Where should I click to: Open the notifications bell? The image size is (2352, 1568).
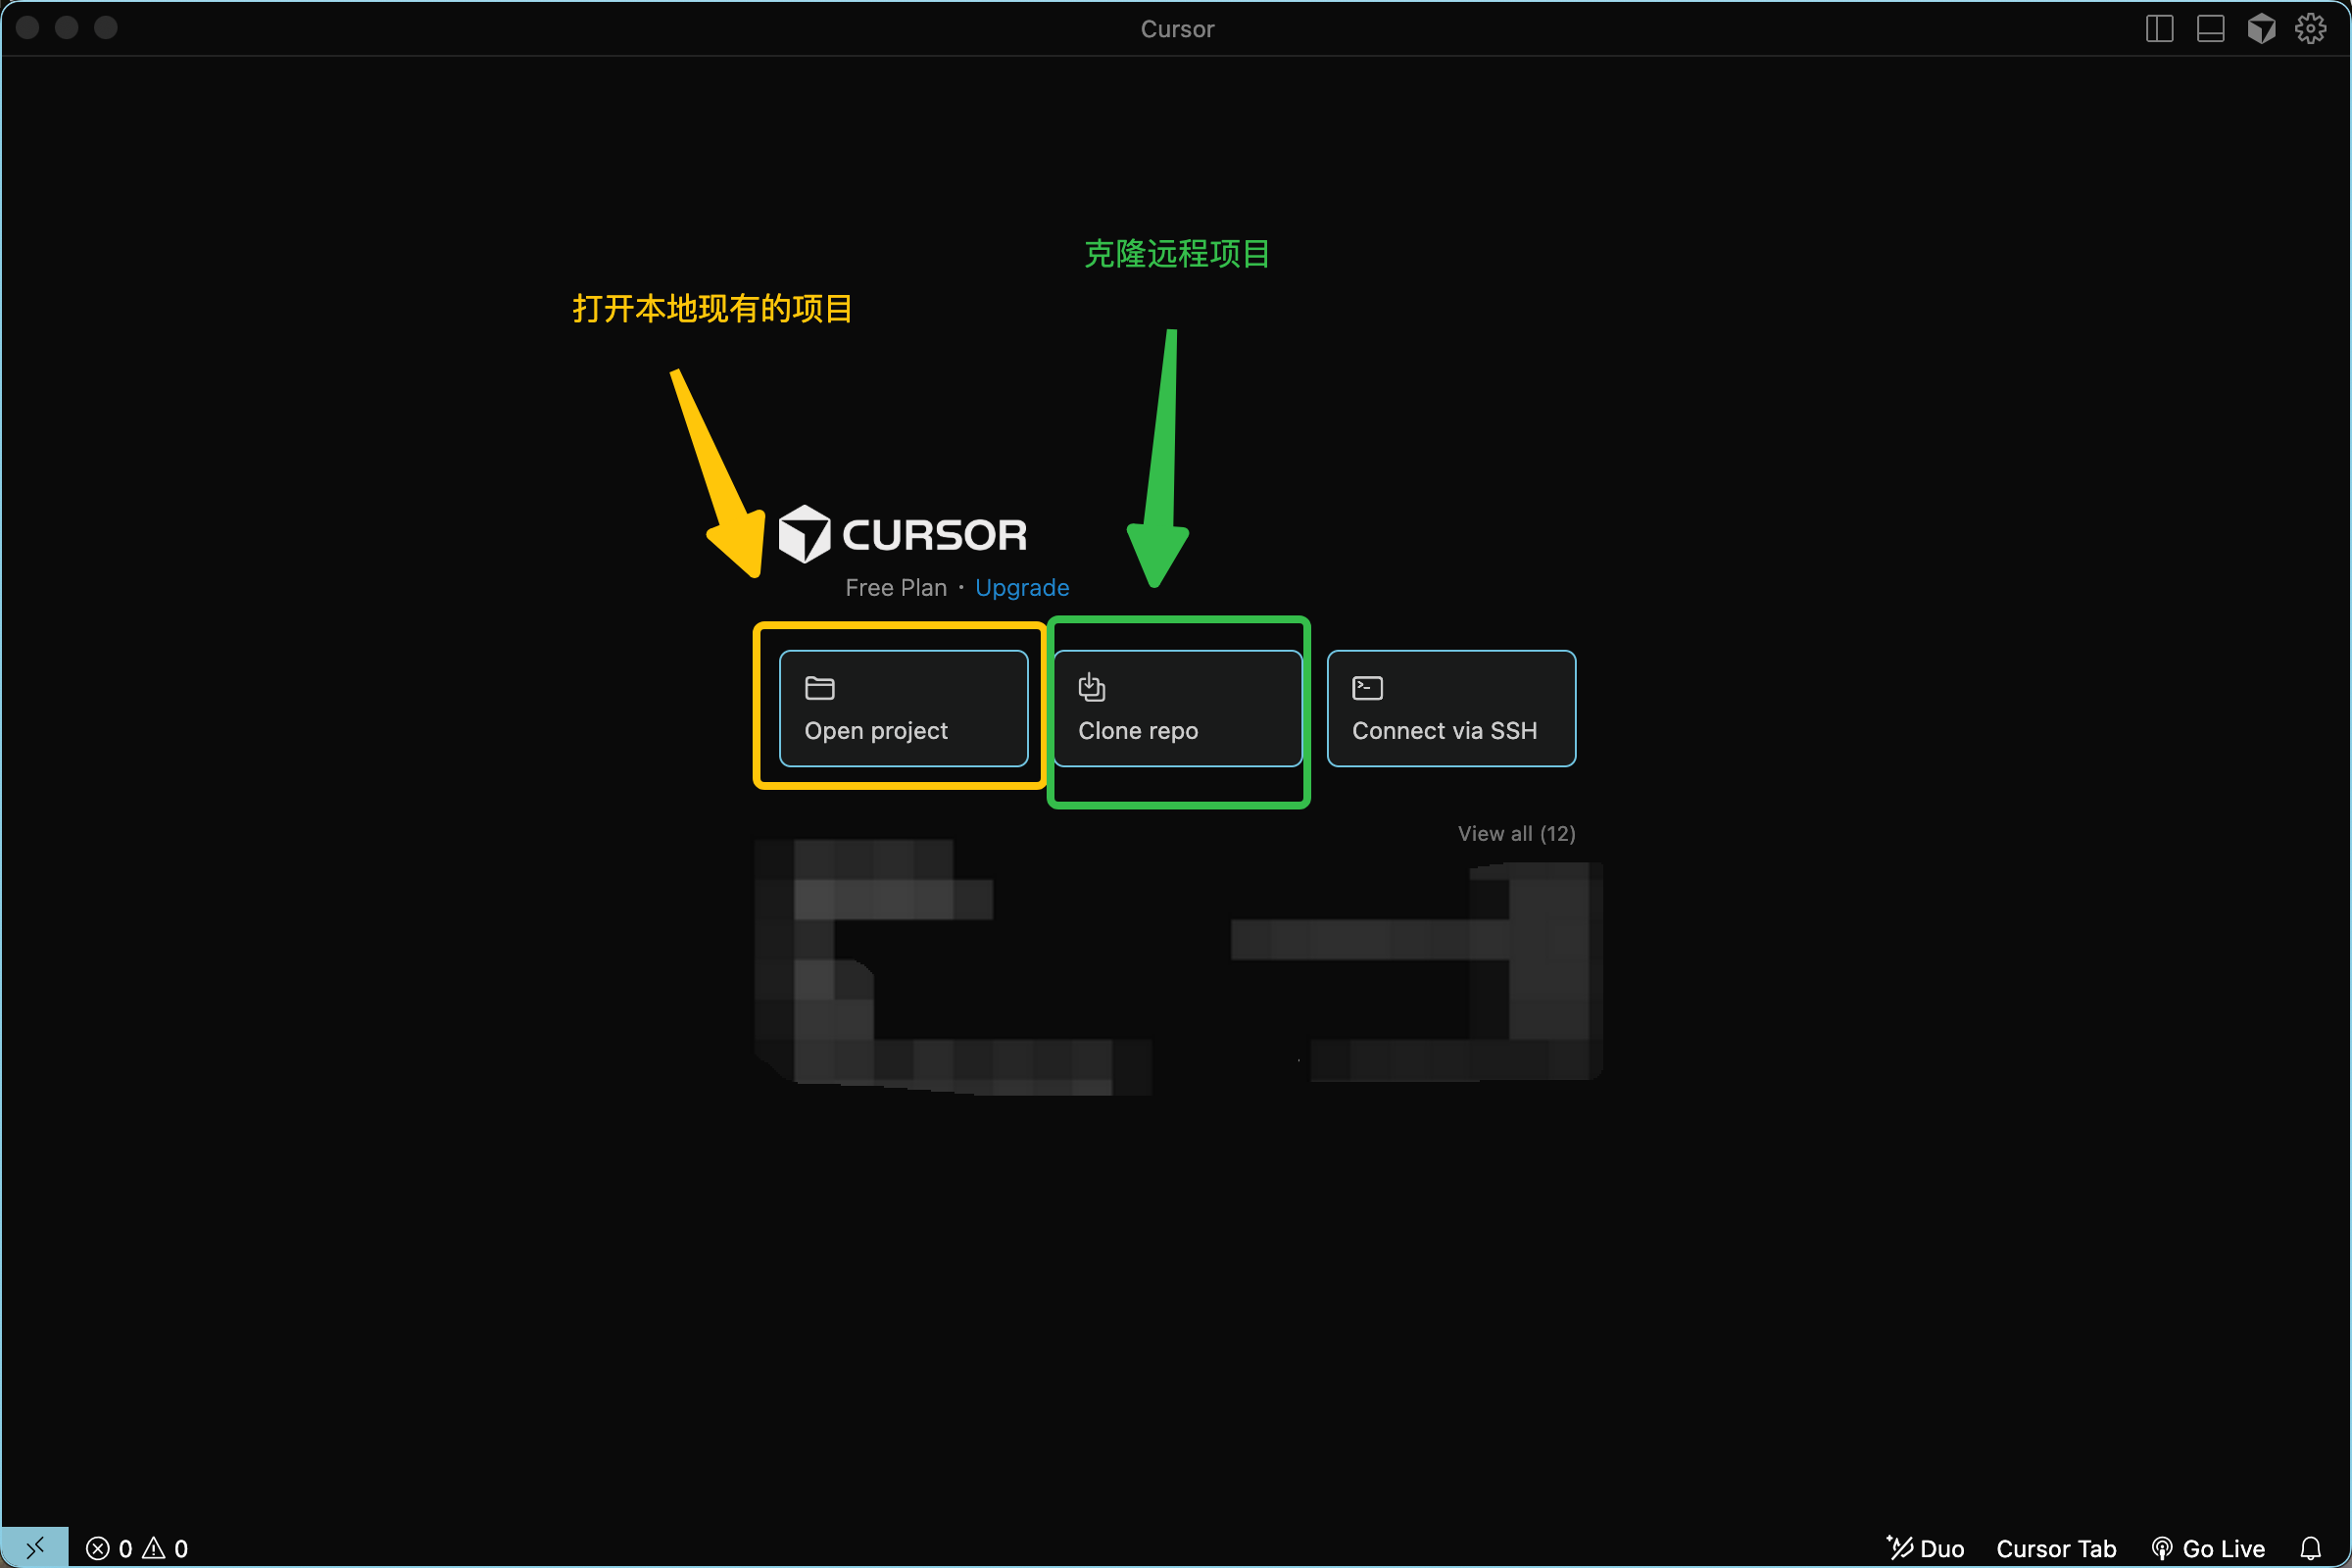coord(2311,1549)
